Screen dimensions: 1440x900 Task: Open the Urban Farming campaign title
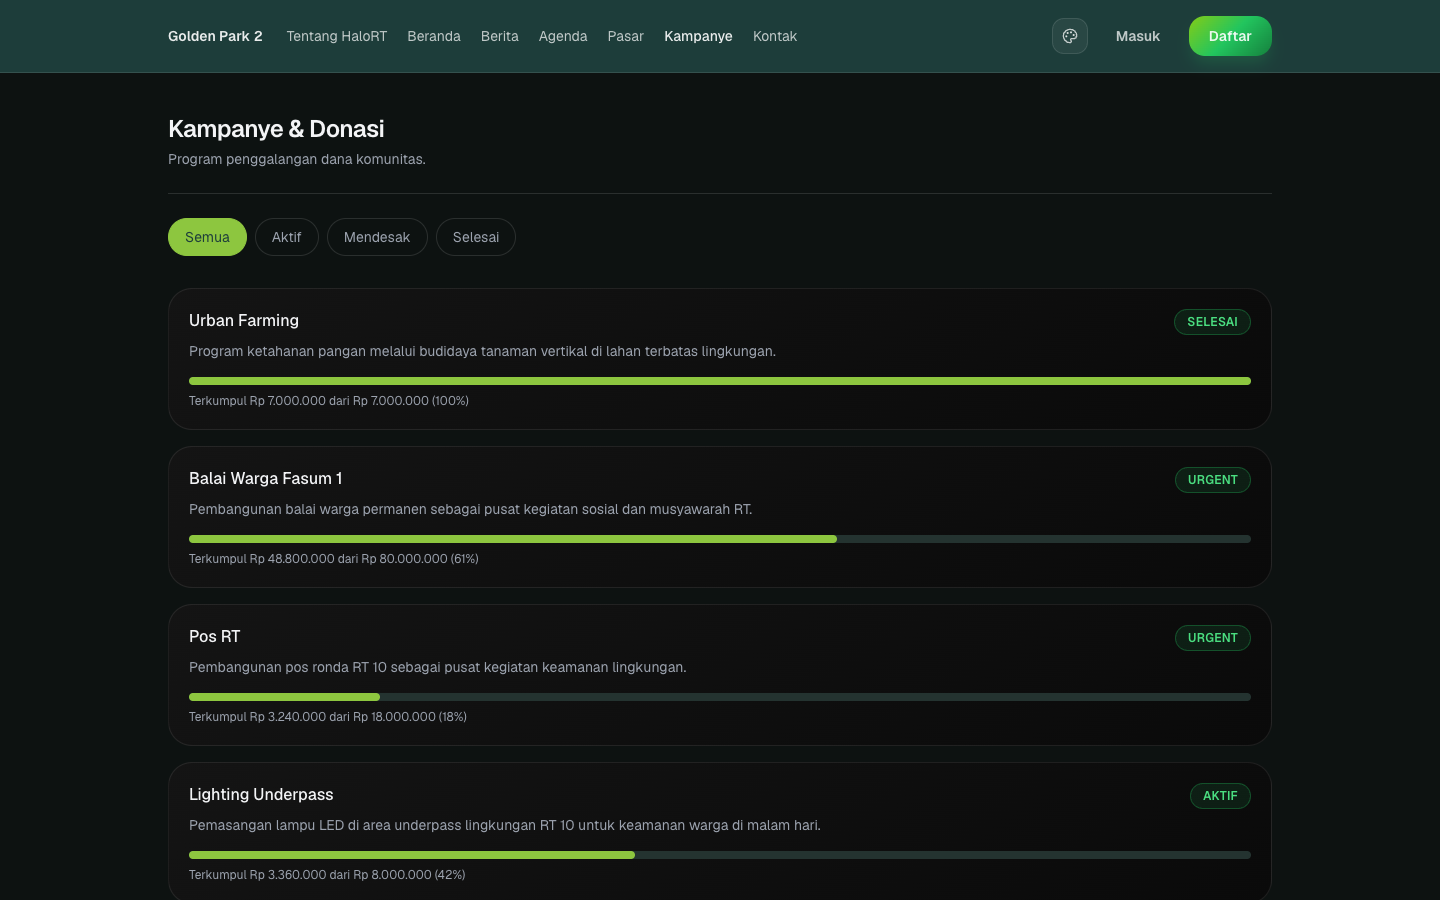coord(244,320)
